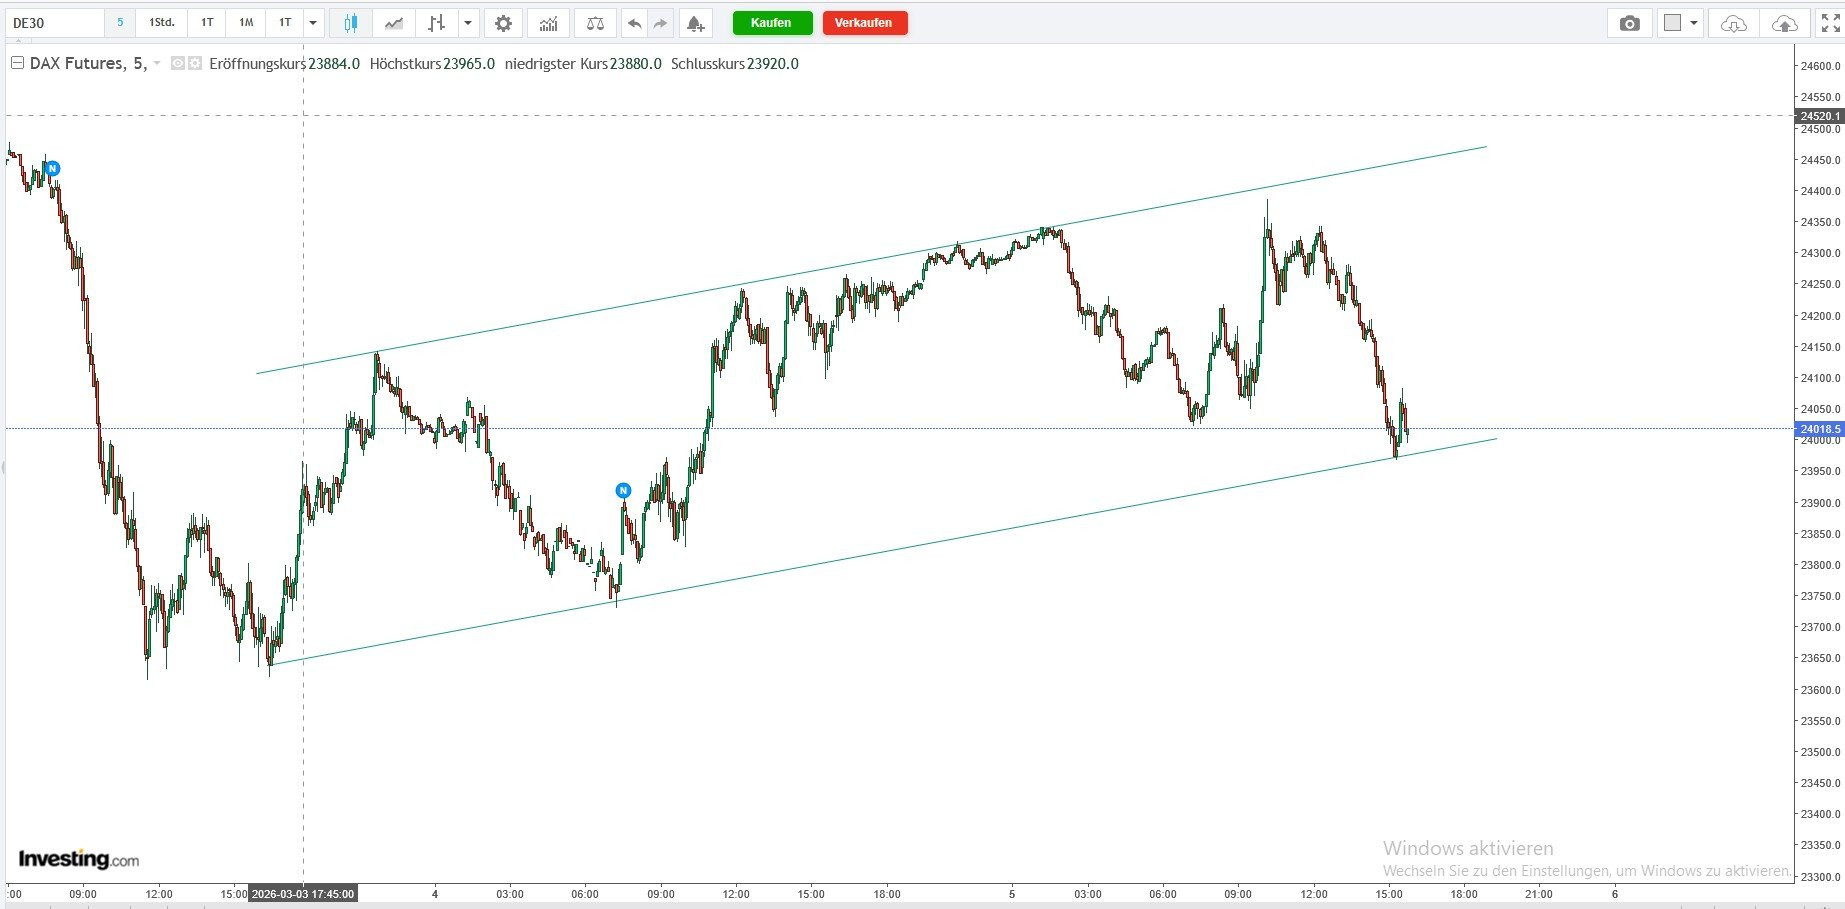Toggle fullscreen chart mode
Screen dimensions: 1845x909
pyautogui.click(x=1830, y=23)
